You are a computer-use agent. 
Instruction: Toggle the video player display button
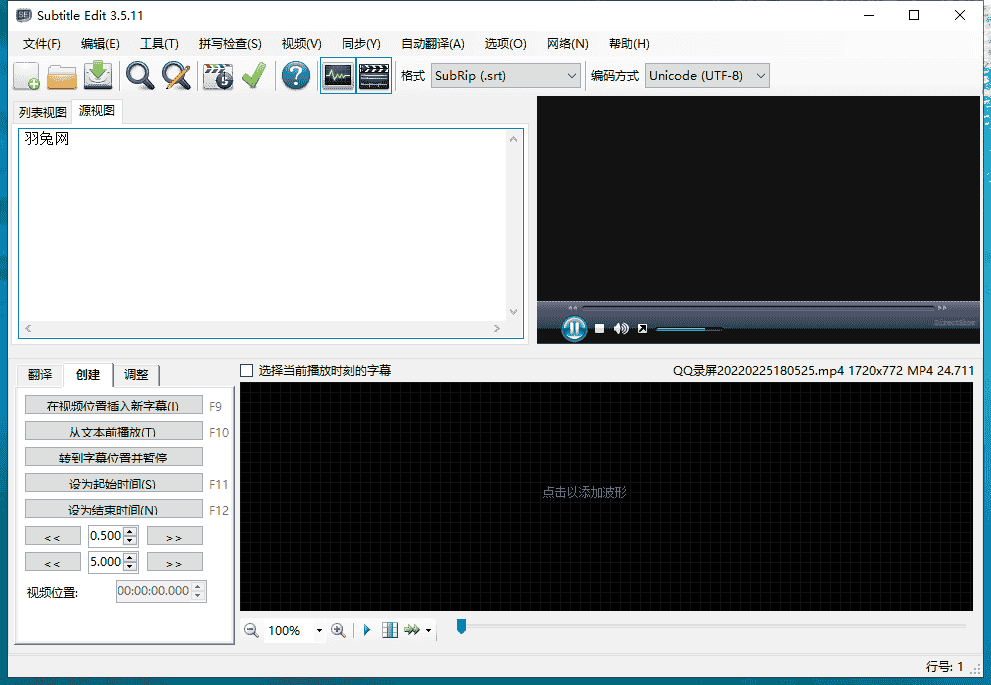pos(374,76)
